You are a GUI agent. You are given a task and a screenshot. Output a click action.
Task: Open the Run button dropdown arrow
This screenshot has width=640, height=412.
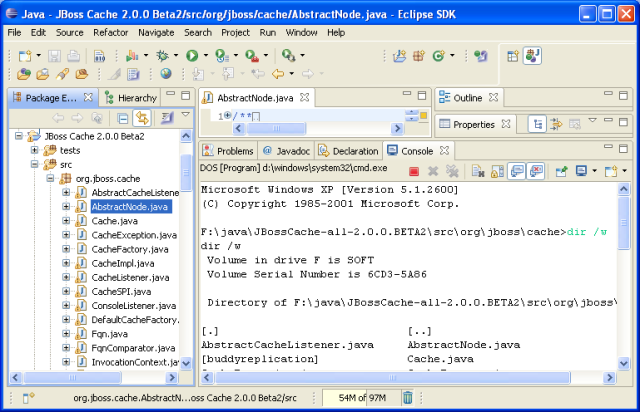click(206, 55)
